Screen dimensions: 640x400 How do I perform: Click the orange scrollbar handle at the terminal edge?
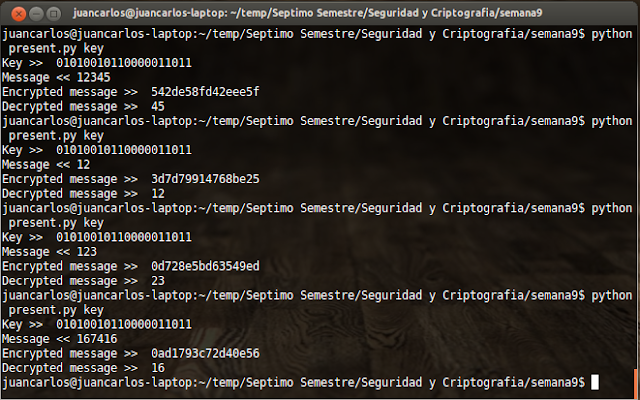(x=635, y=384)
